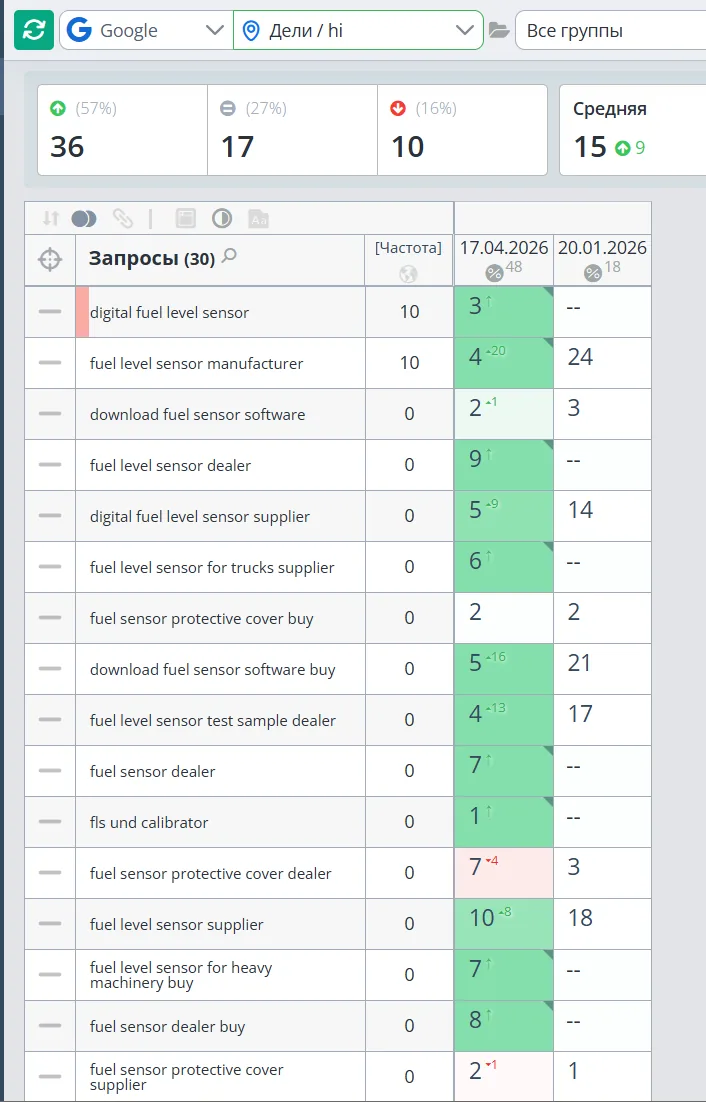The image size is (706, 1102).
Task: Click dash icon for fuel sensor protective cover buy
Action: click(50, 618)
